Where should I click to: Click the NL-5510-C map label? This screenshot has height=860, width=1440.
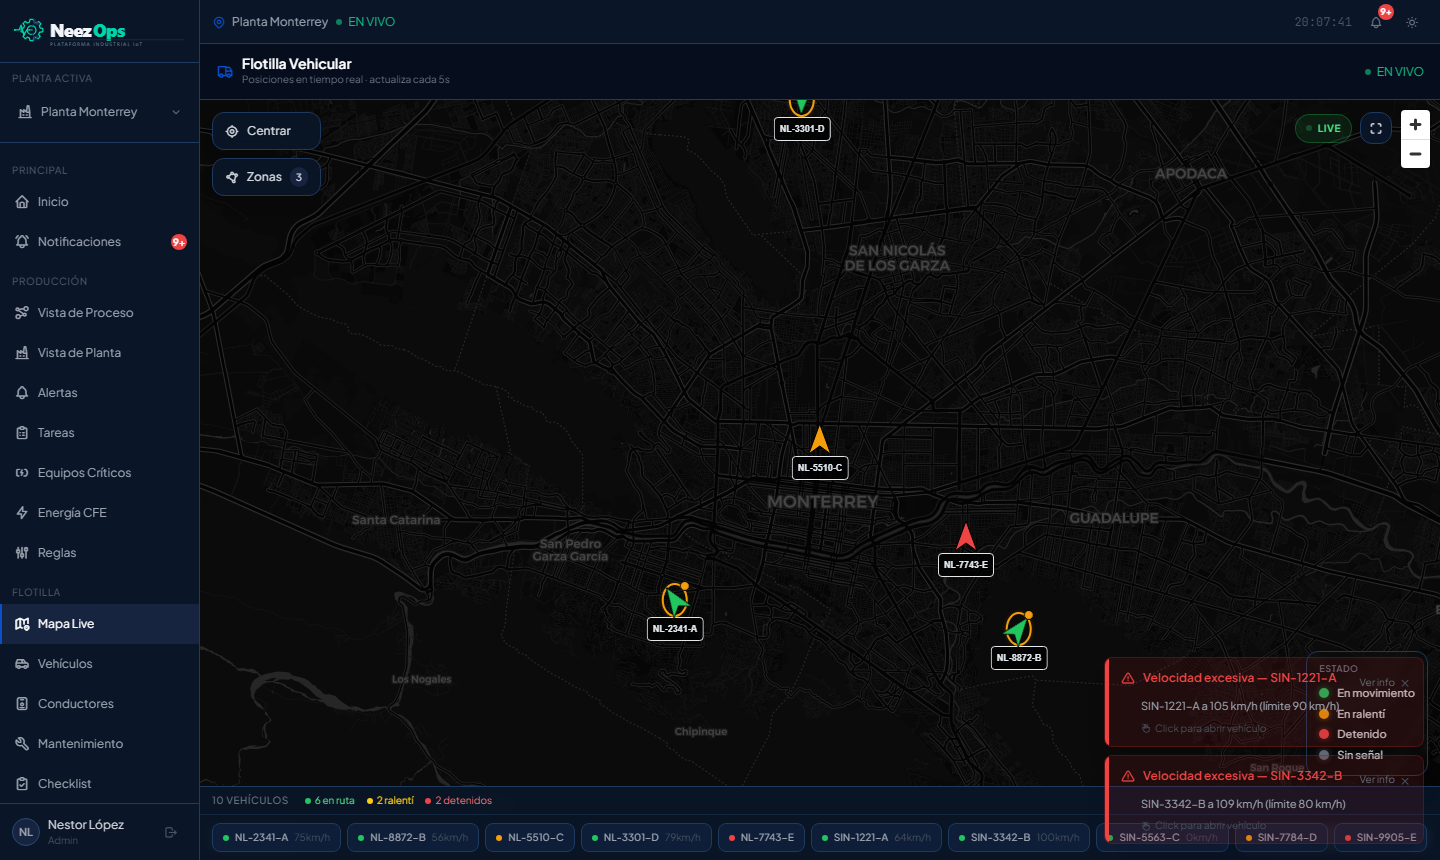[x=820, y=468]
